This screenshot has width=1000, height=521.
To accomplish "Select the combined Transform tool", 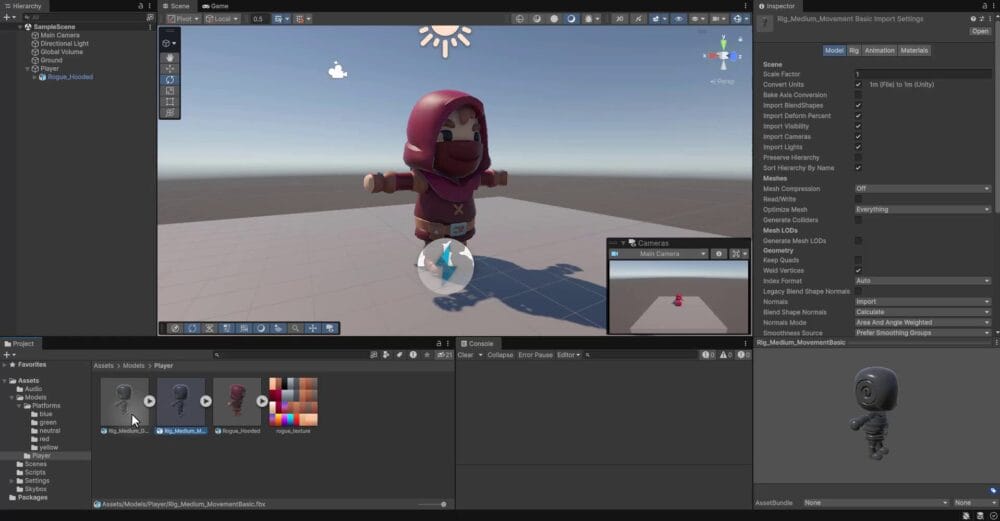I will (170, 112).
